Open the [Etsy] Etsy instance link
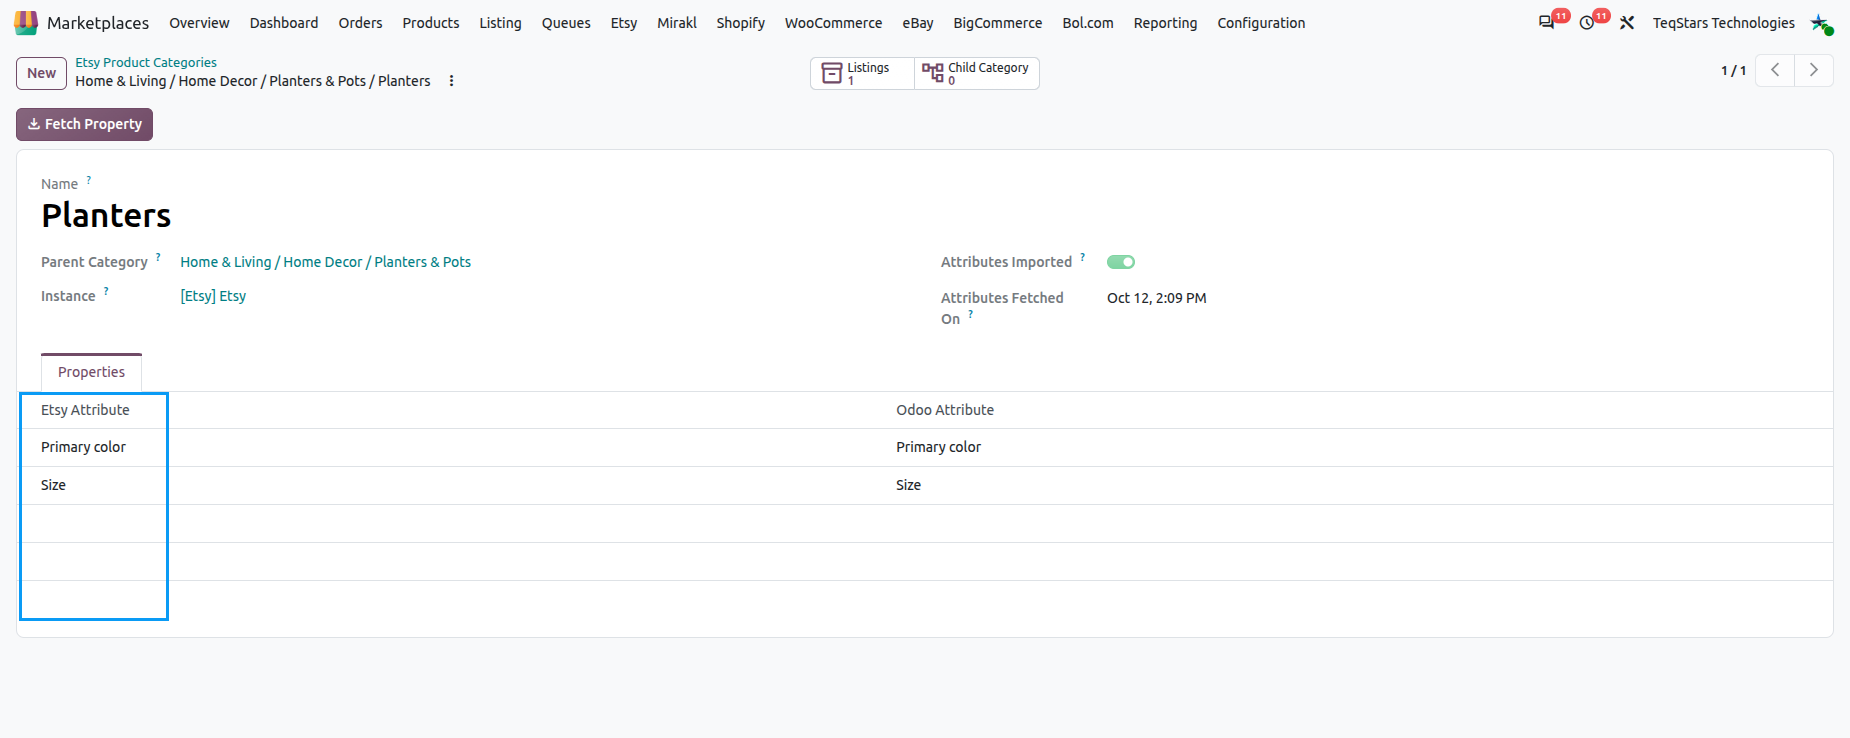 (x=213, y=296)
